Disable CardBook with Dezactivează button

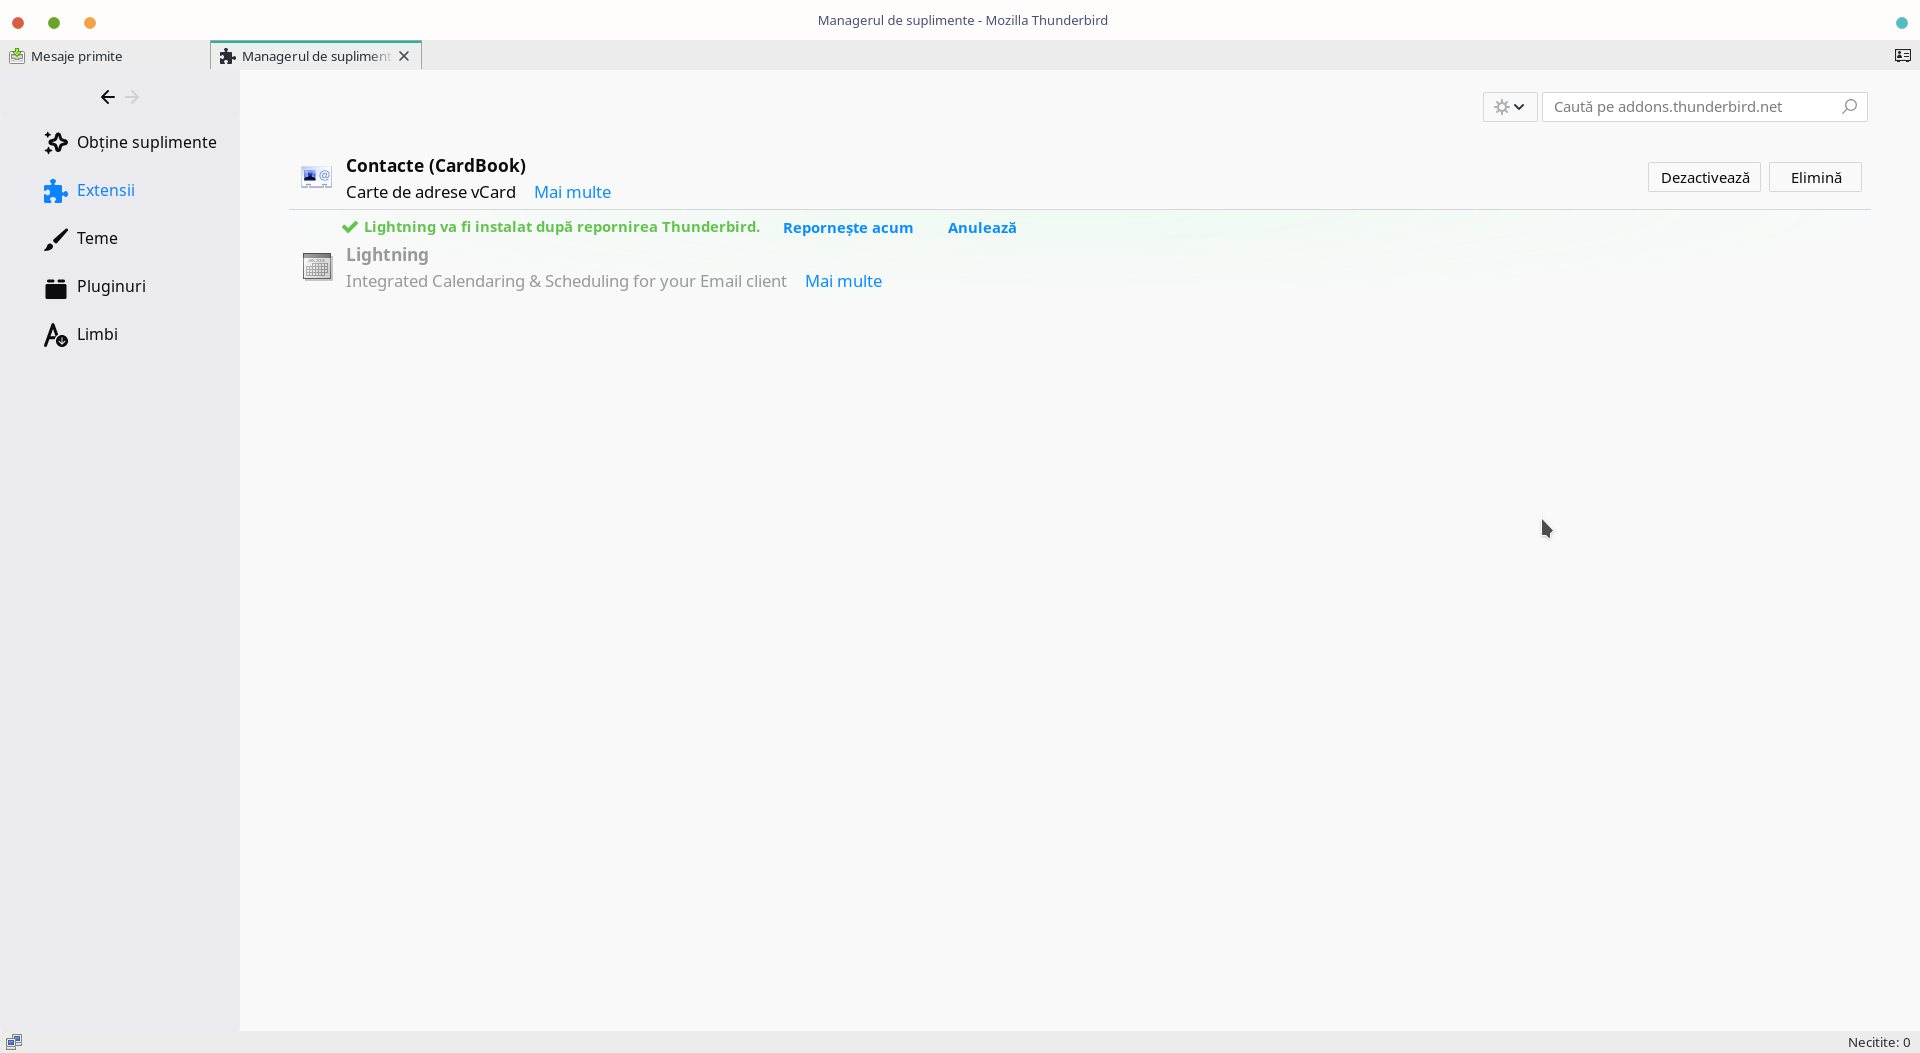1704,178
